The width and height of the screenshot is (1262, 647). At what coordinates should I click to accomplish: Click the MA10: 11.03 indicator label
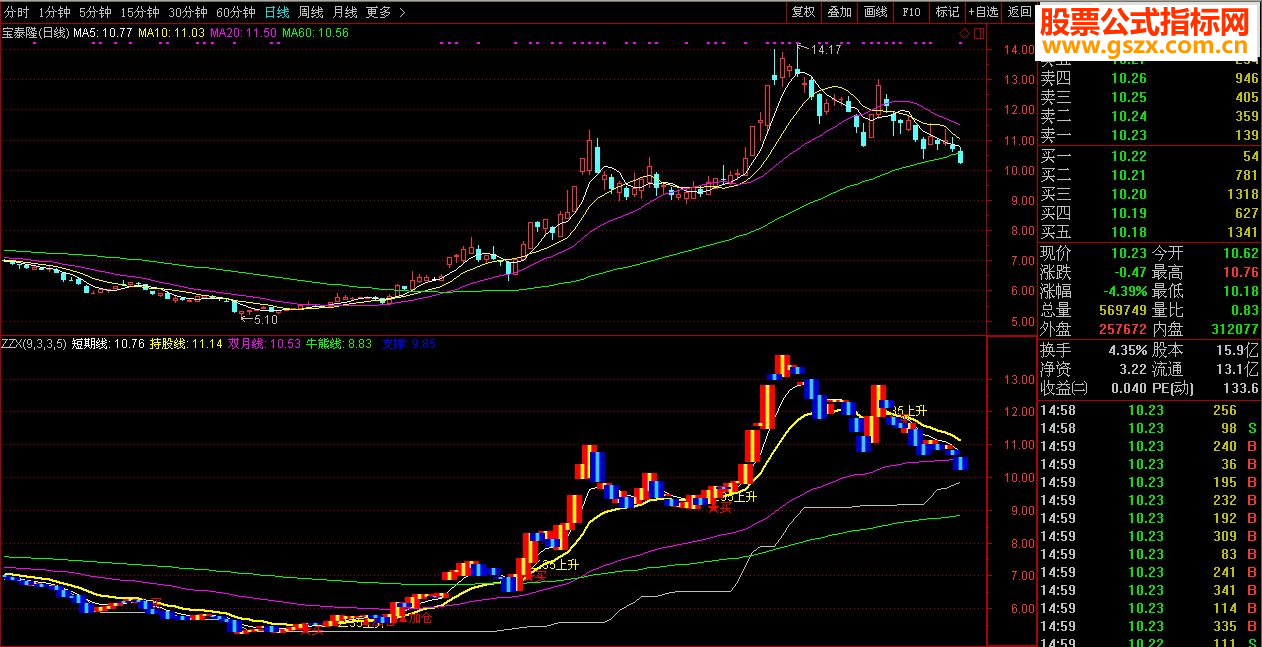coord(172,33)
